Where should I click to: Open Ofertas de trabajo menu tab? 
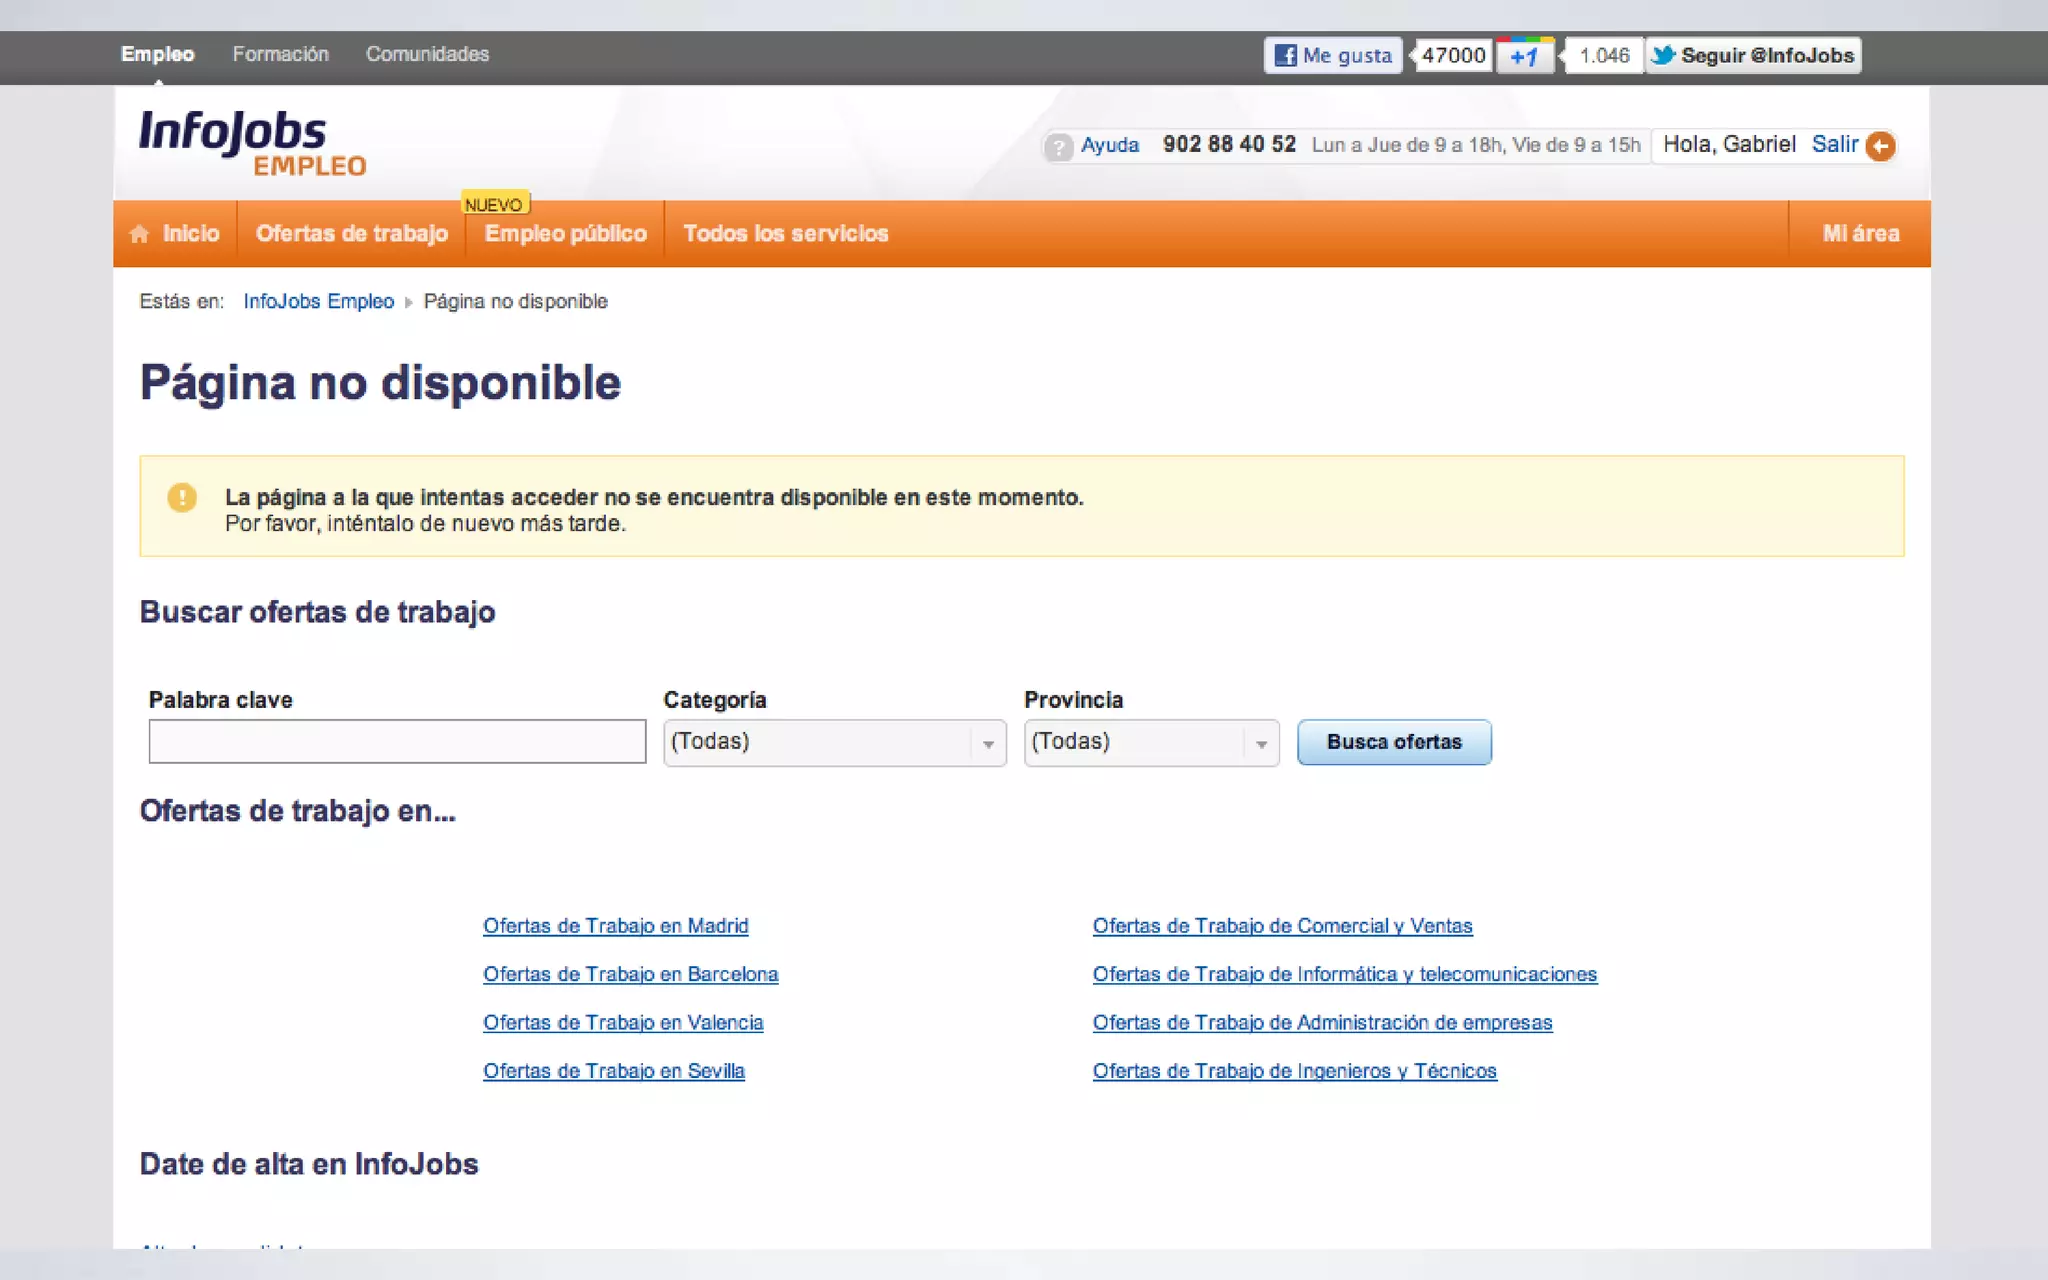coord(351,234)
